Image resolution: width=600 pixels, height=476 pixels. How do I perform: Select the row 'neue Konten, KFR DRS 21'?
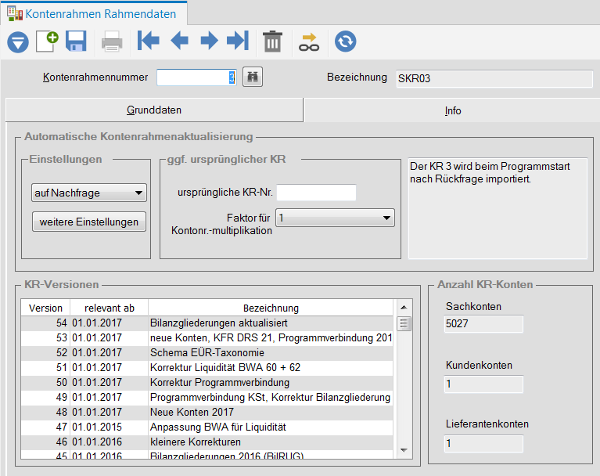tap(207, 338)
